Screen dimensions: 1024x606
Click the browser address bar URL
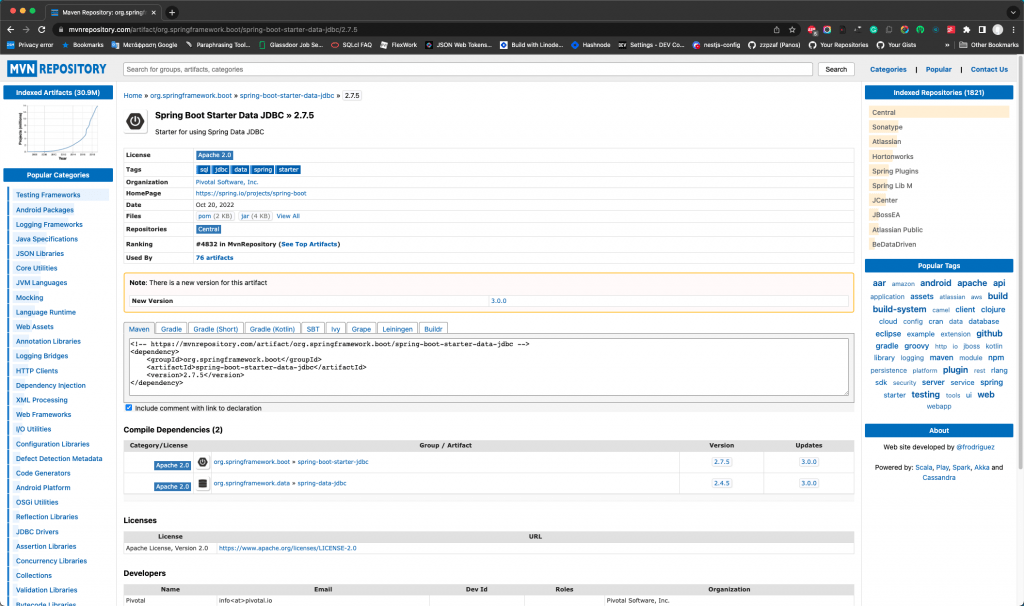pyautogui.click(x=213, y=29)
